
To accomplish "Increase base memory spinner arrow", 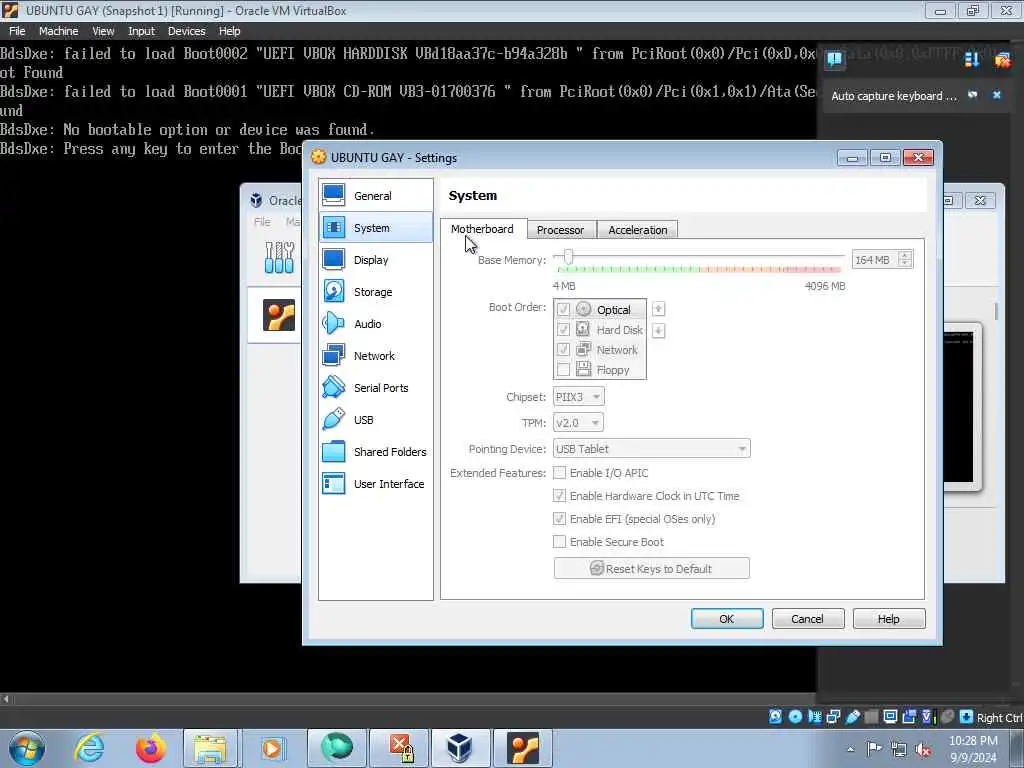I will (905, 255).
